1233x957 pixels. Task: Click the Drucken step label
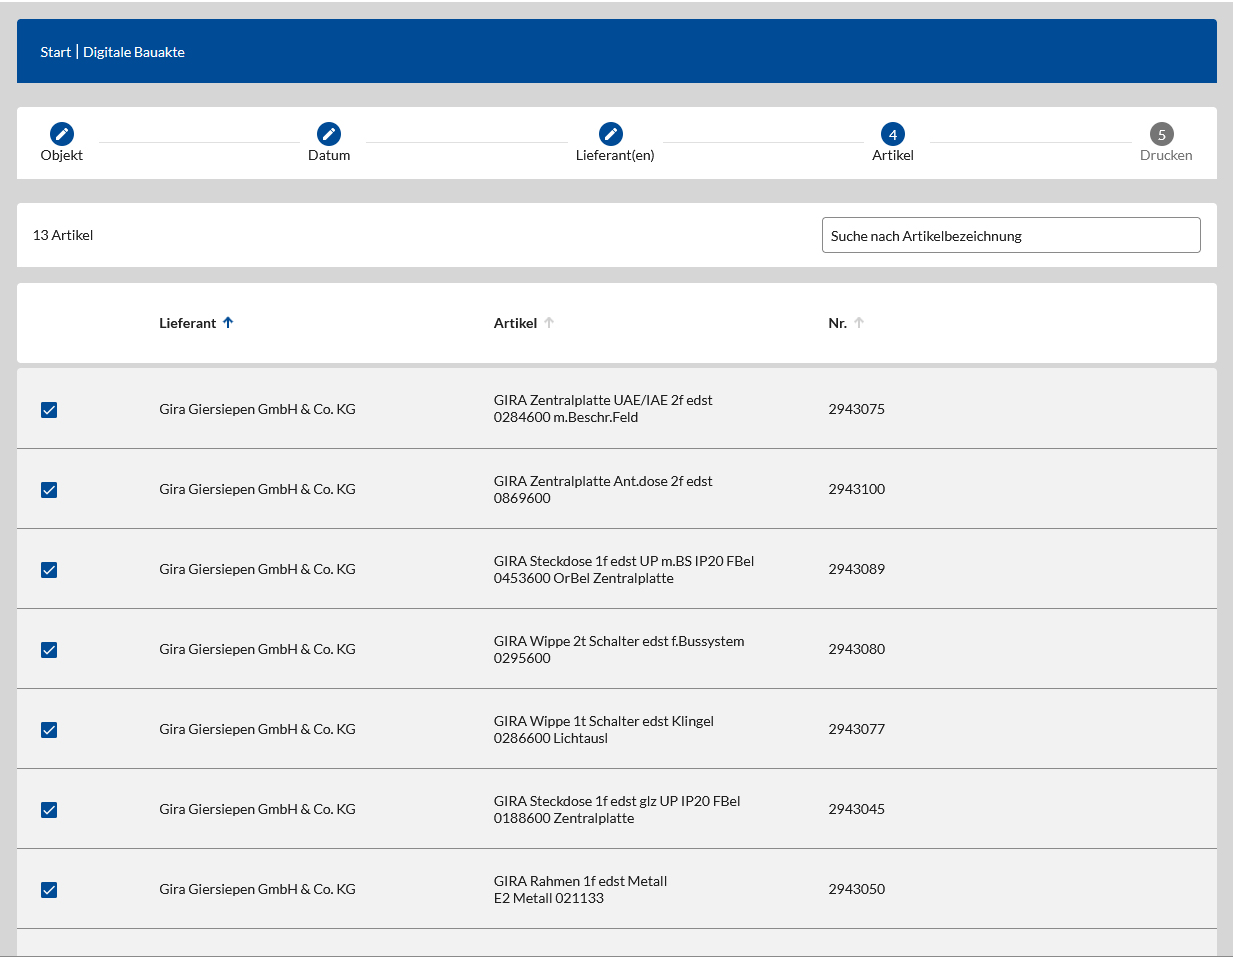[x=1166, y=155]
